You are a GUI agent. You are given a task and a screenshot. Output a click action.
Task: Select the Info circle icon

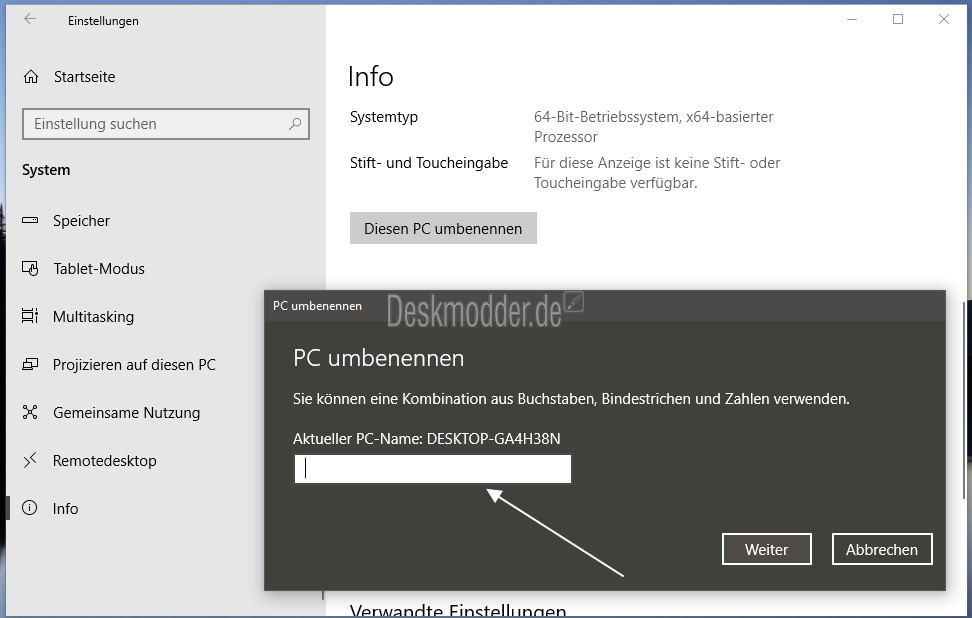[x=30, y=508]
